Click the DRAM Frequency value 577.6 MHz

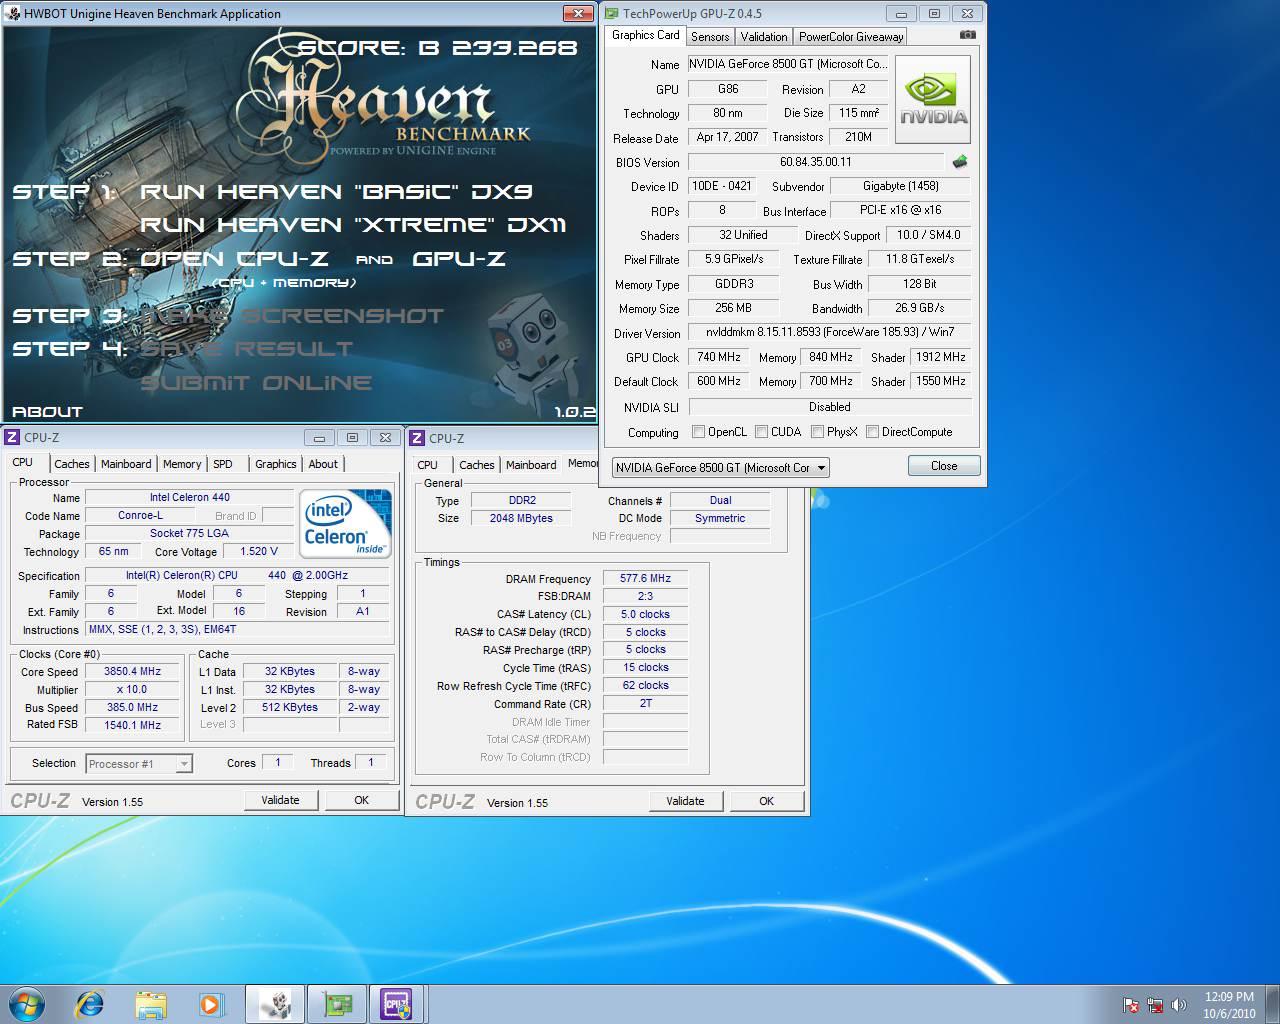646,579
